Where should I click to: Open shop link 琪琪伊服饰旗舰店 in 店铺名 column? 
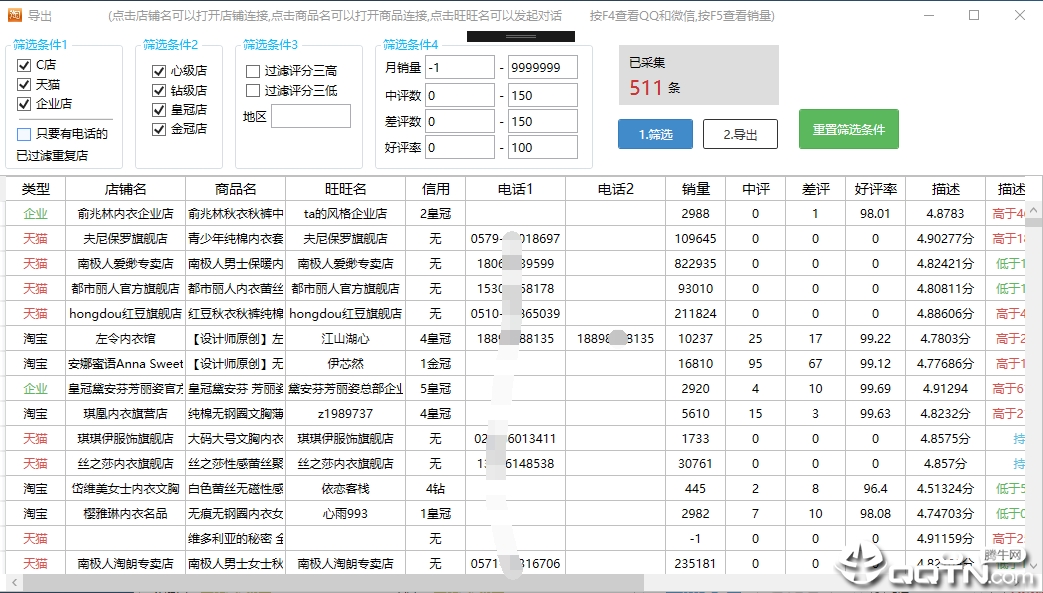(x=126, y=439)
